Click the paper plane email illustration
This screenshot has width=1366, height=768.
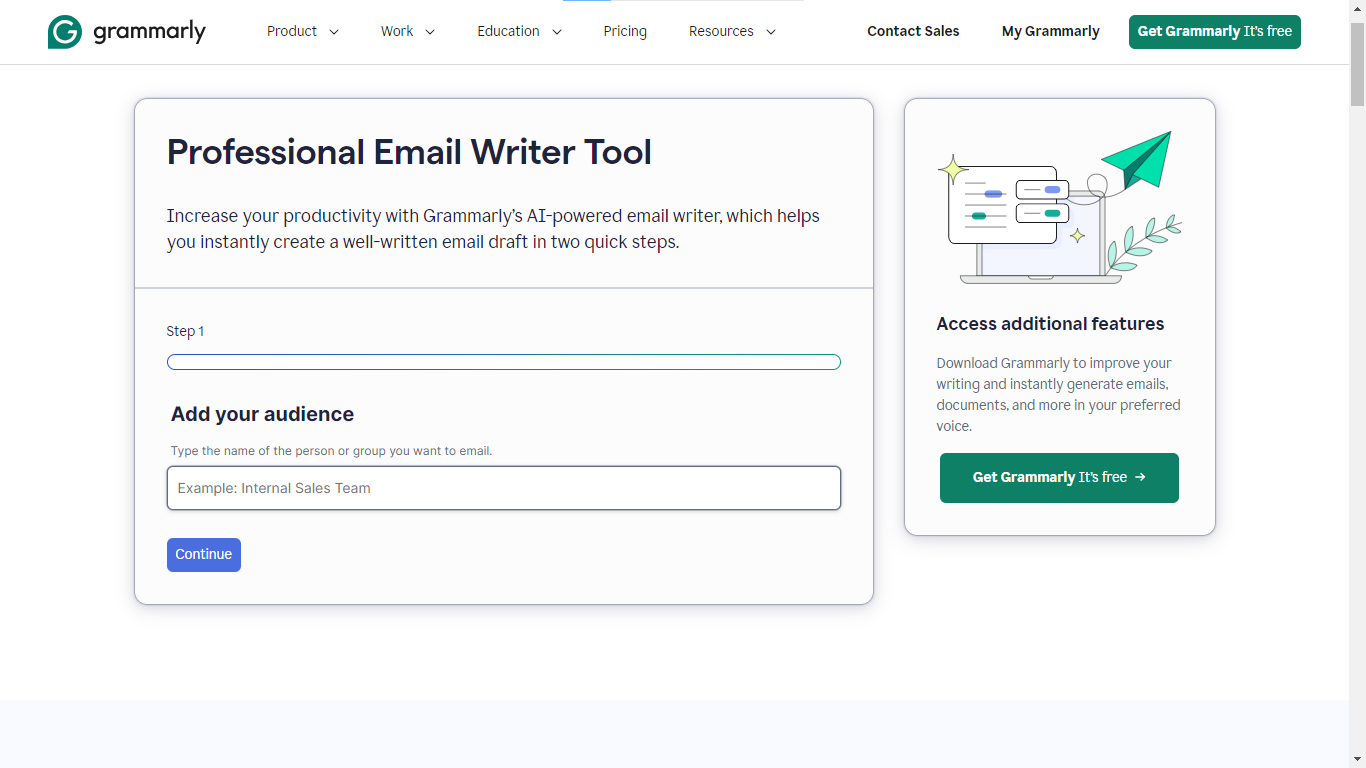pos(1060,207)
